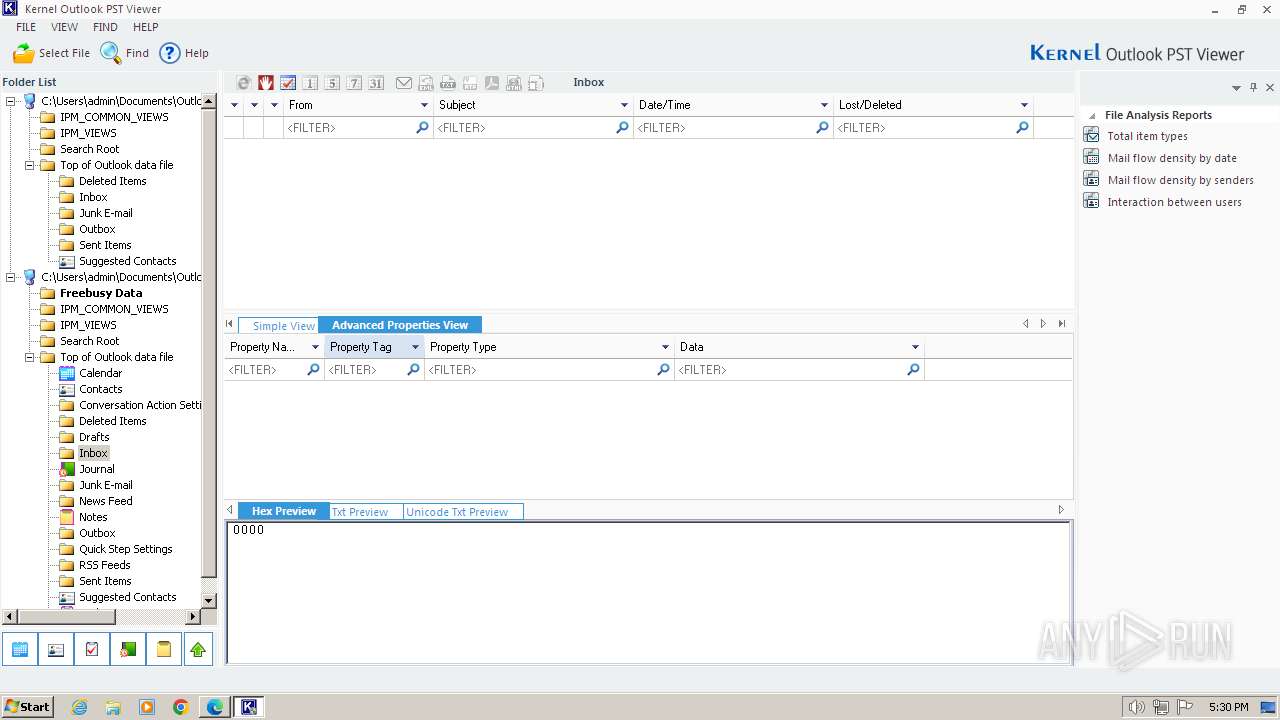The height and width of the screenshot is (720, 1280).
Task: Open the Lost/Deleted column dropdown
Action: point(1024,105)
